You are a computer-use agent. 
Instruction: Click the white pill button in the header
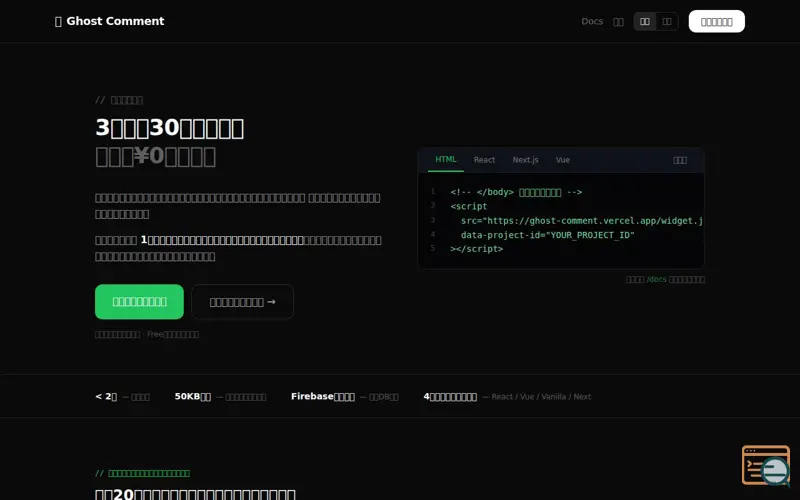coord(716,21)
